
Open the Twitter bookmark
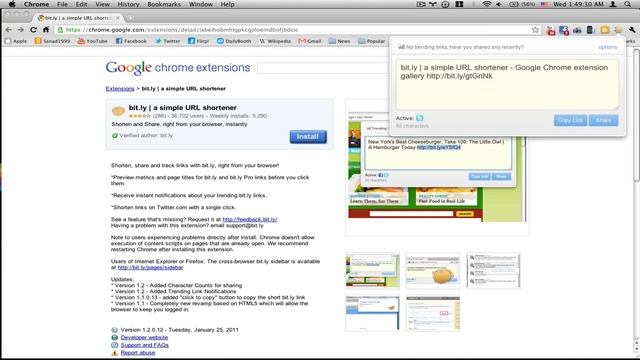(167, 41)
